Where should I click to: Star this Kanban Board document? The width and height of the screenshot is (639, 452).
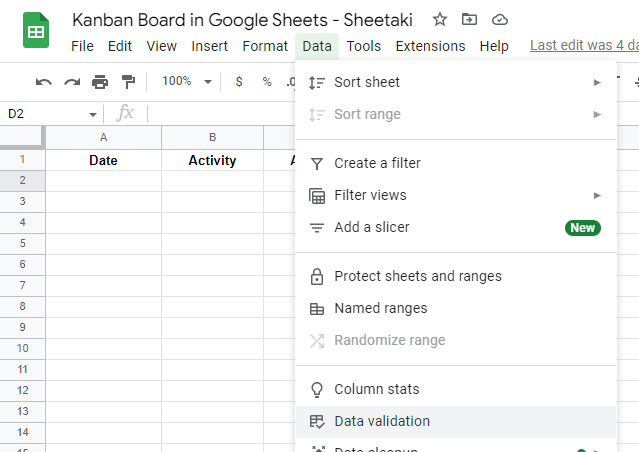tap(440, 19)
